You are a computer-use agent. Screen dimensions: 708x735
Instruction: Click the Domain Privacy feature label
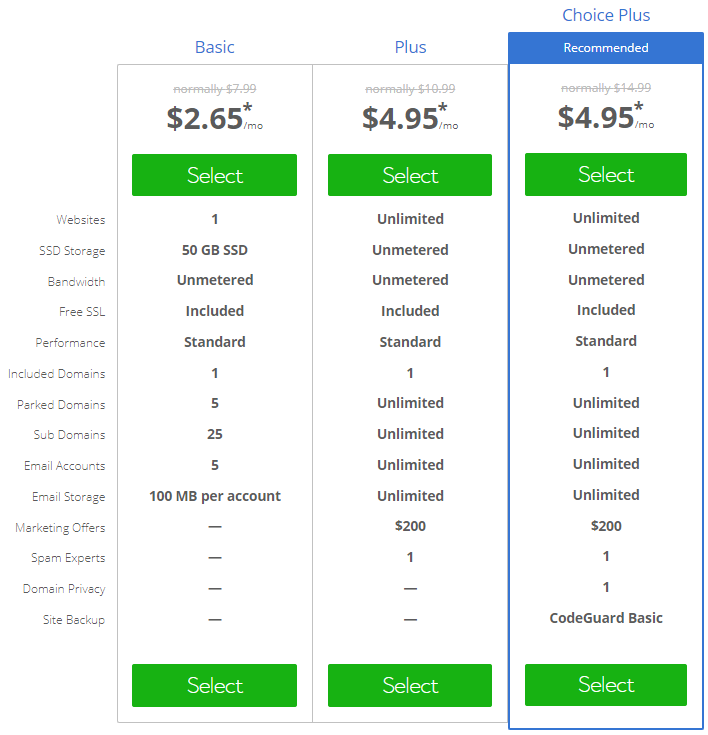click(x=64, y=589)
